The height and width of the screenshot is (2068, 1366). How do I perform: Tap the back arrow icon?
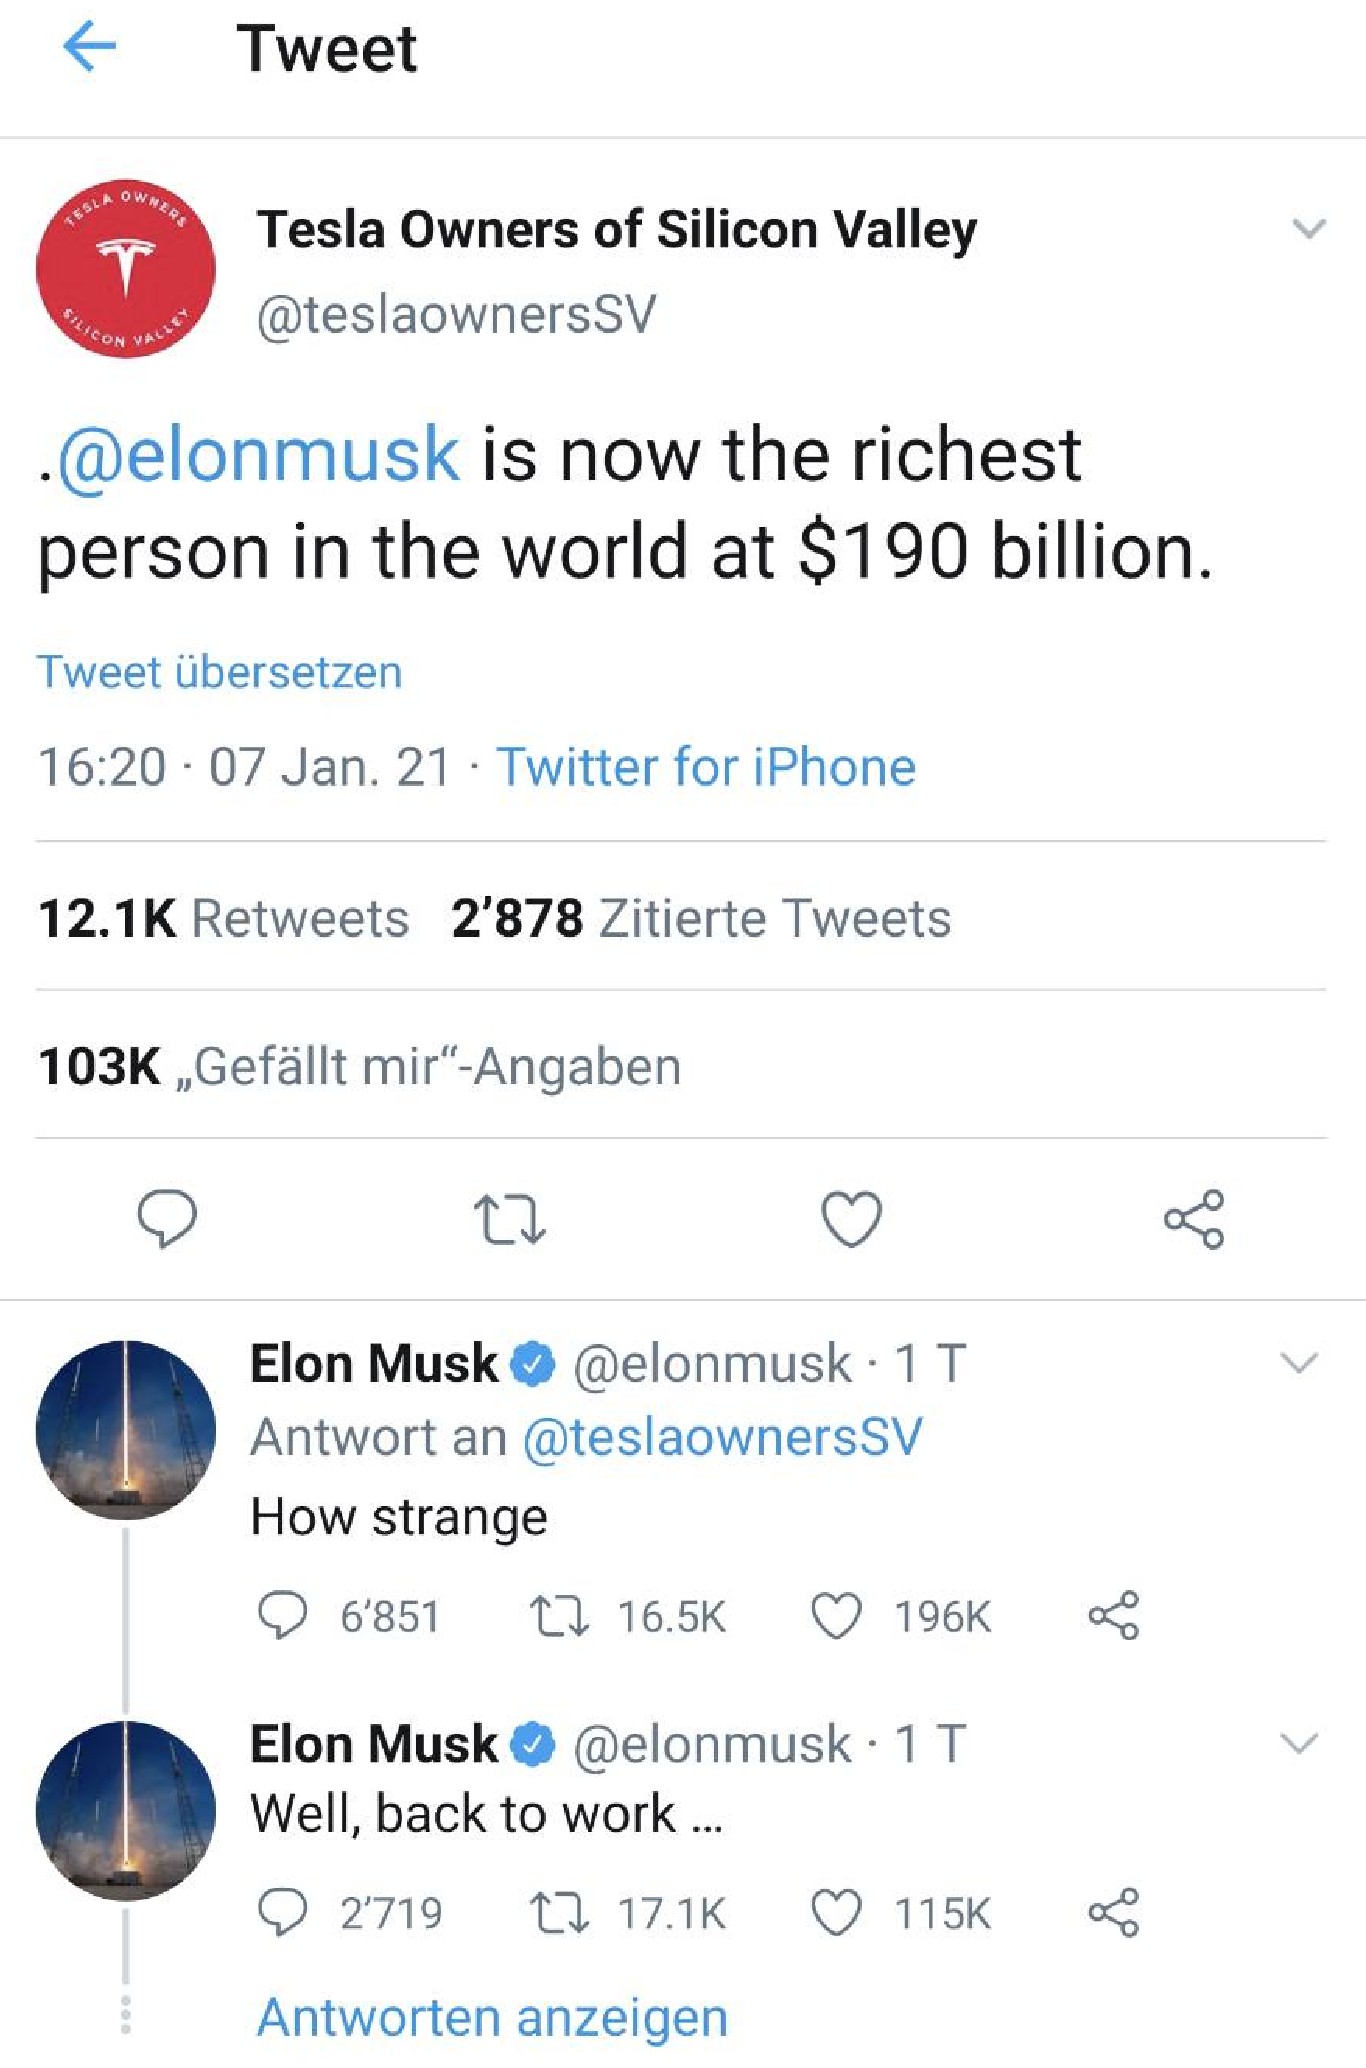click(x=90, y=47)
